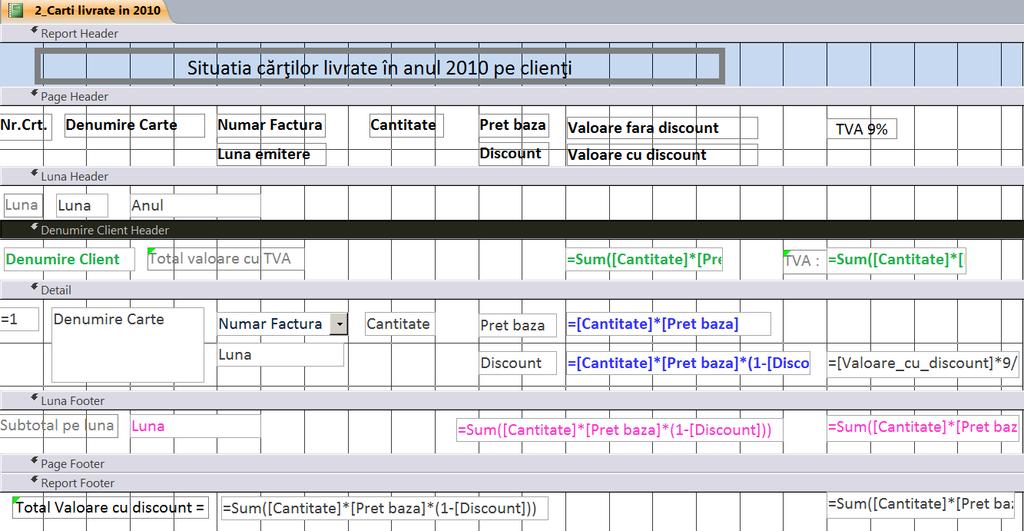Select the =Sum([Cantitate]*[Pret ba field in Report Footer
The width and height of the screenshot is (1024, 531).
(x=921, y=504)
